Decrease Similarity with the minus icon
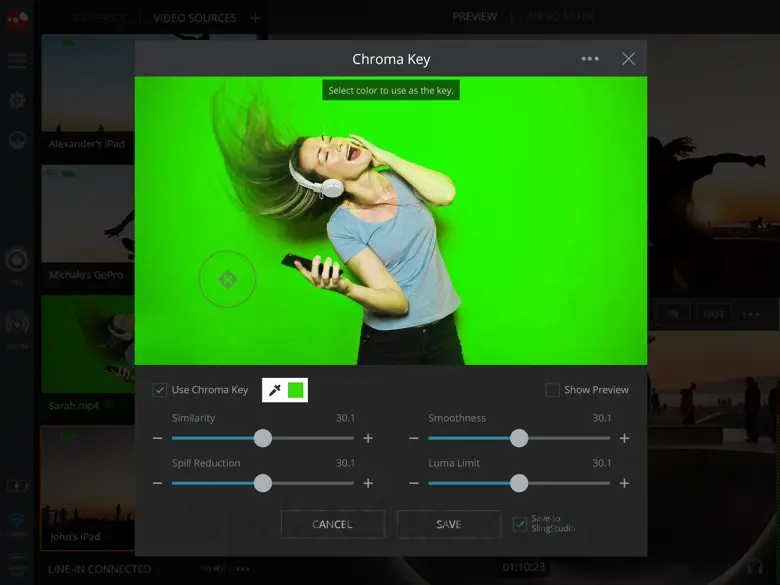The height and width of the screenshot is (585, 780). click(x=158, y=438)
